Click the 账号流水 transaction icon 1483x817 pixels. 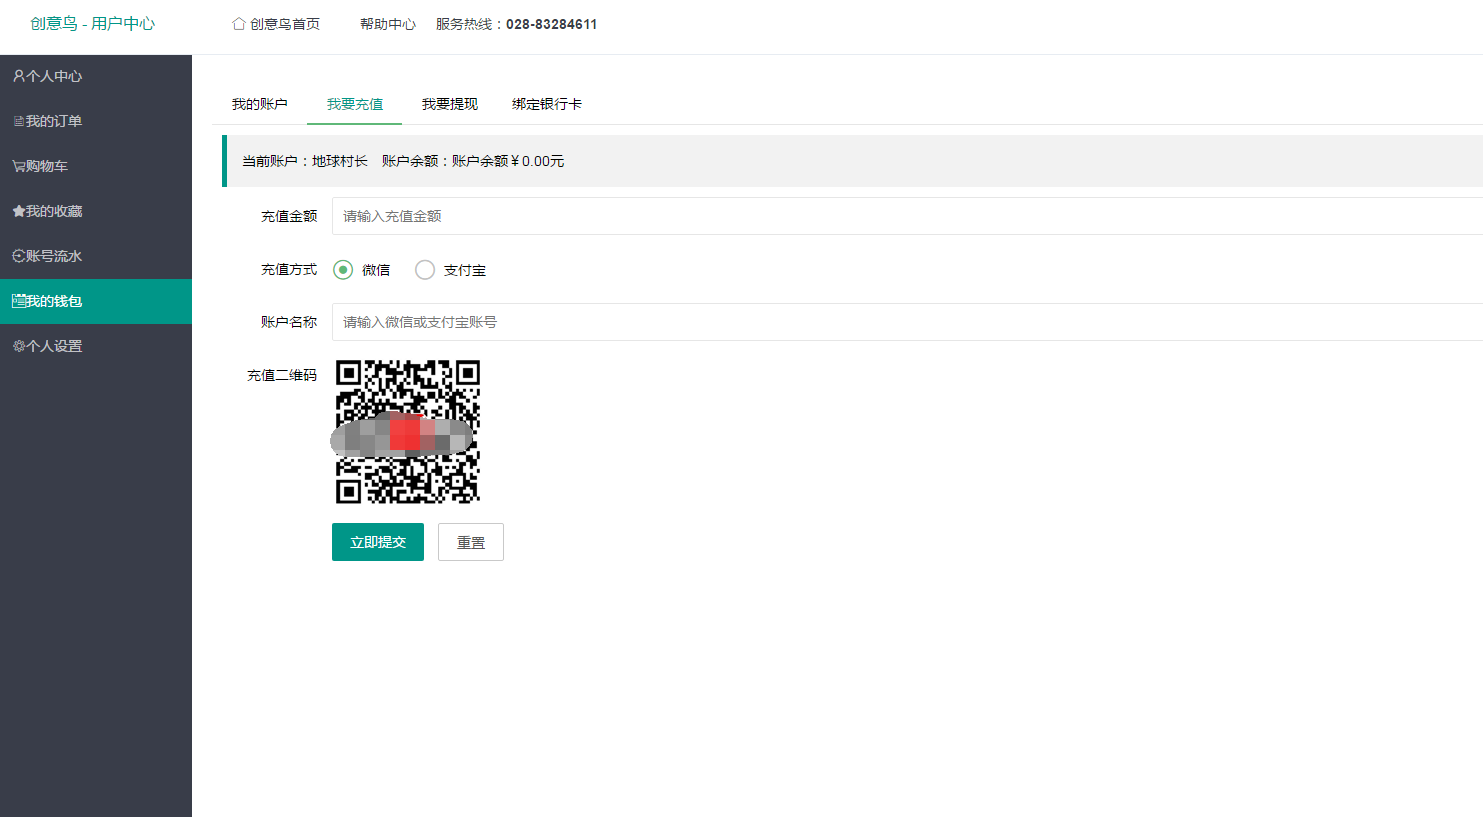18,256
